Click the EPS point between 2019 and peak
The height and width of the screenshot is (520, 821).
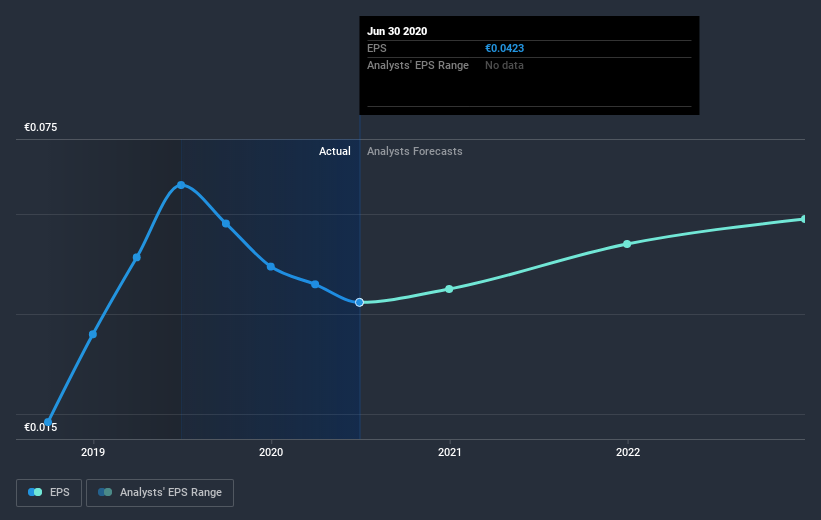[x=137, y=258]
